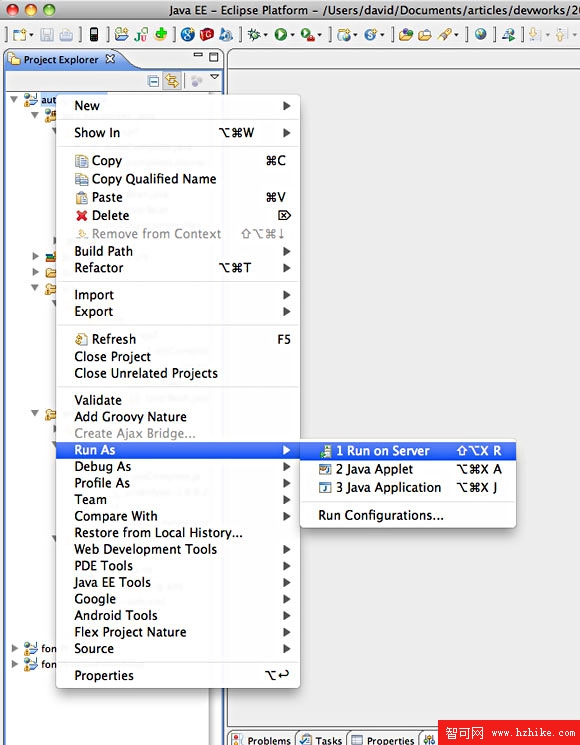Click the green Run button in toolbar
This screenshot has width=580, height=745.
tap(281, 35)
